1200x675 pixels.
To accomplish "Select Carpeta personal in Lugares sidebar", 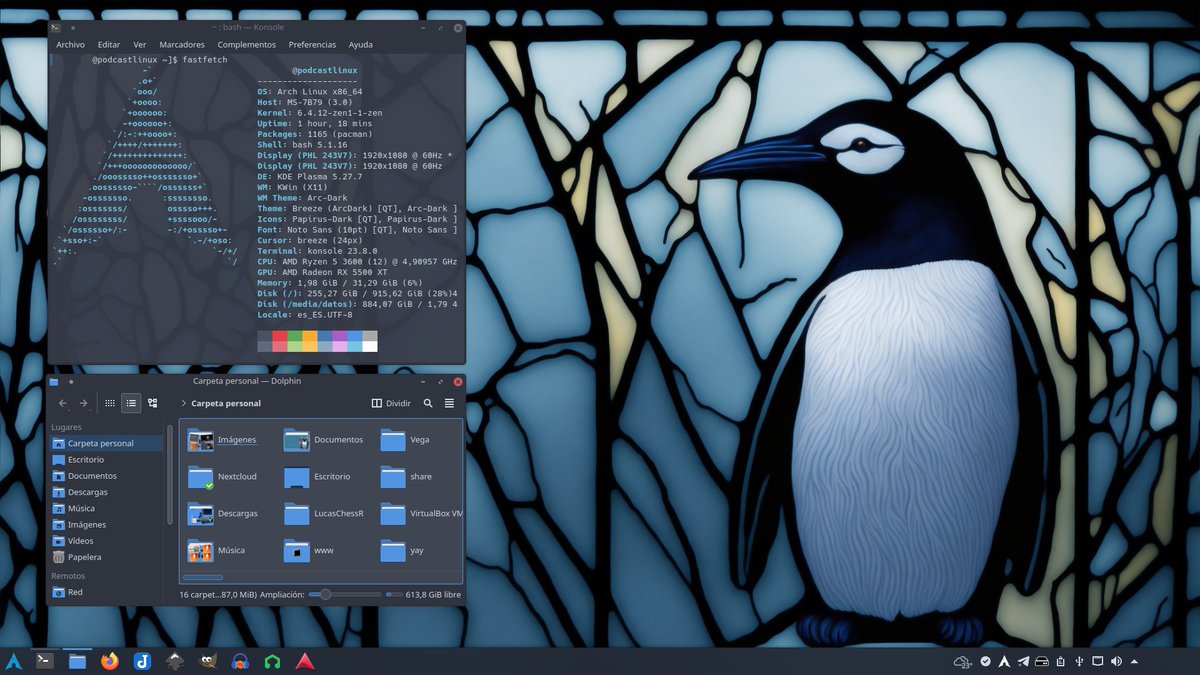I will click(106, 443).
